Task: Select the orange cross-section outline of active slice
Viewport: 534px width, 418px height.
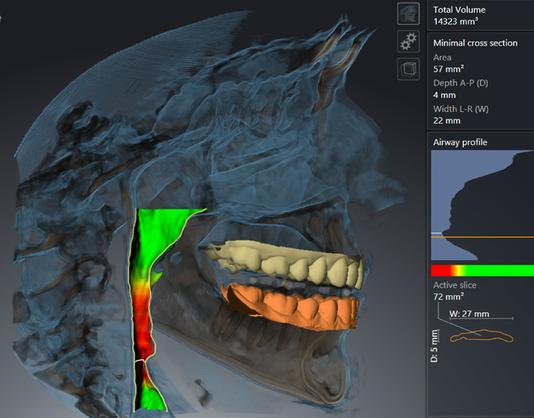Action: point(482,337)
